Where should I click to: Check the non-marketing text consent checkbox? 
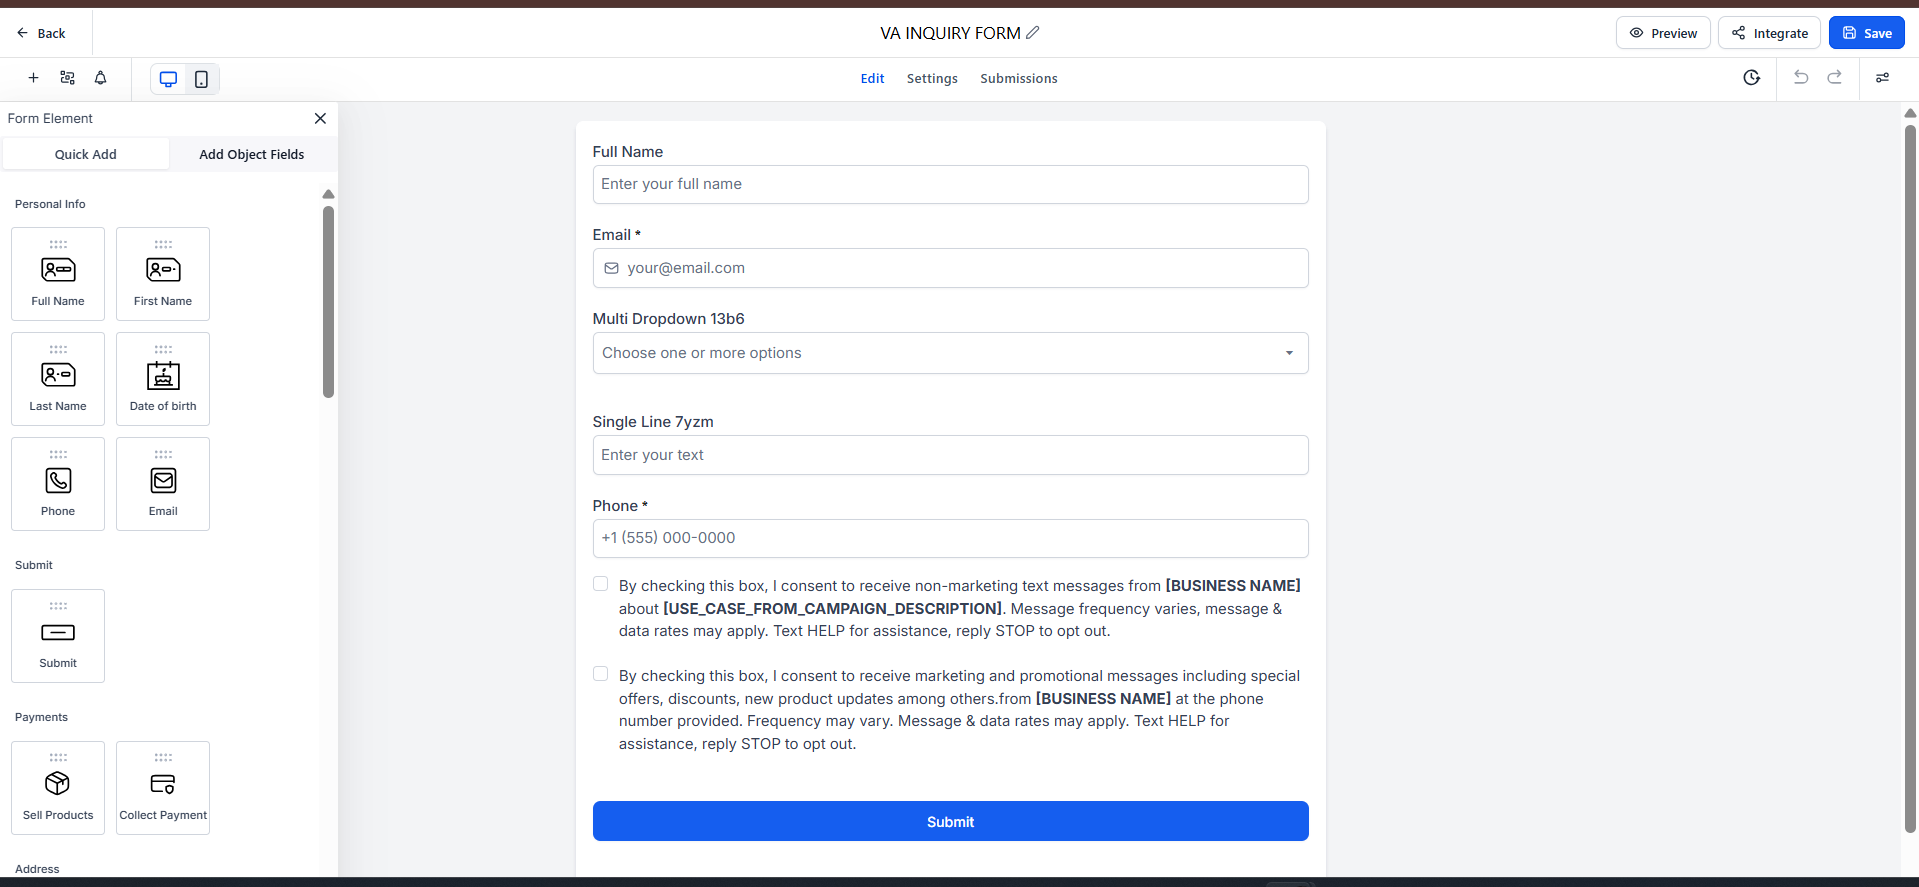(600, 584)
